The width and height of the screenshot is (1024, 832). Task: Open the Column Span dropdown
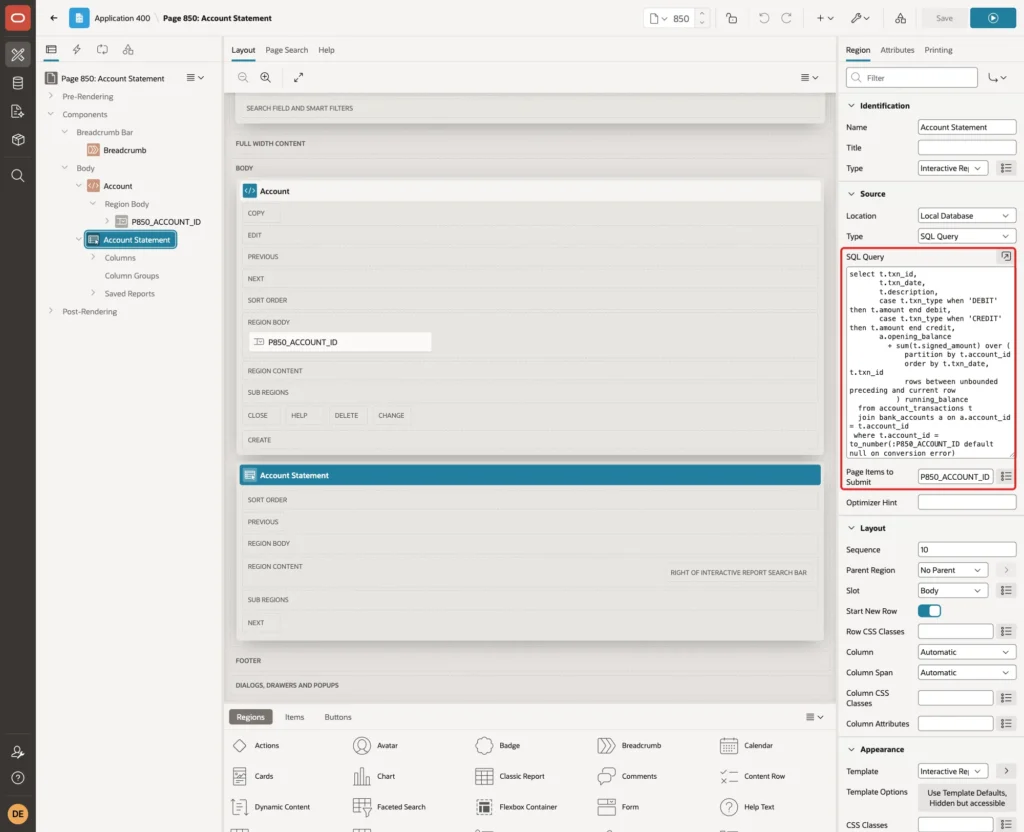point(967,672)
